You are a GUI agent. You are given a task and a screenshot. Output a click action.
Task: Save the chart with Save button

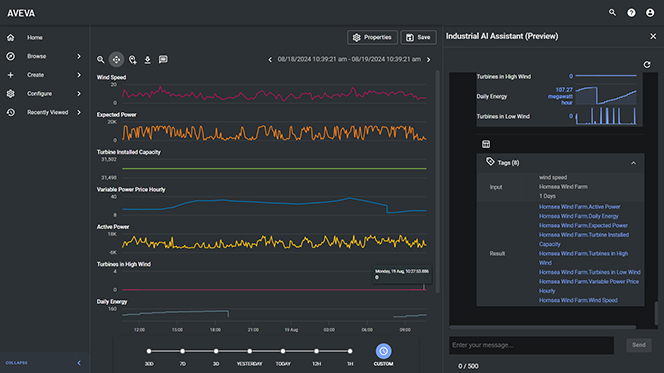coord(418,37)
